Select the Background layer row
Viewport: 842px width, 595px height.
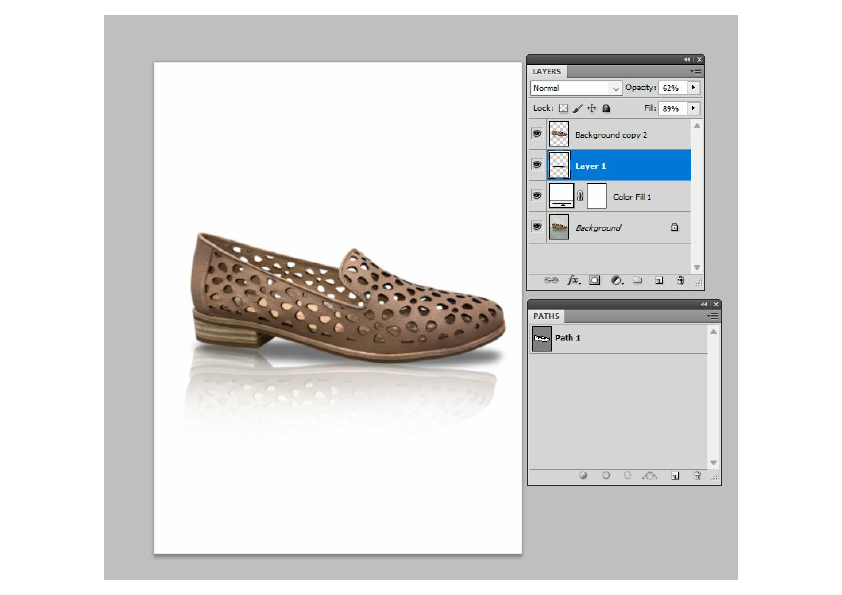coord(598,228)
